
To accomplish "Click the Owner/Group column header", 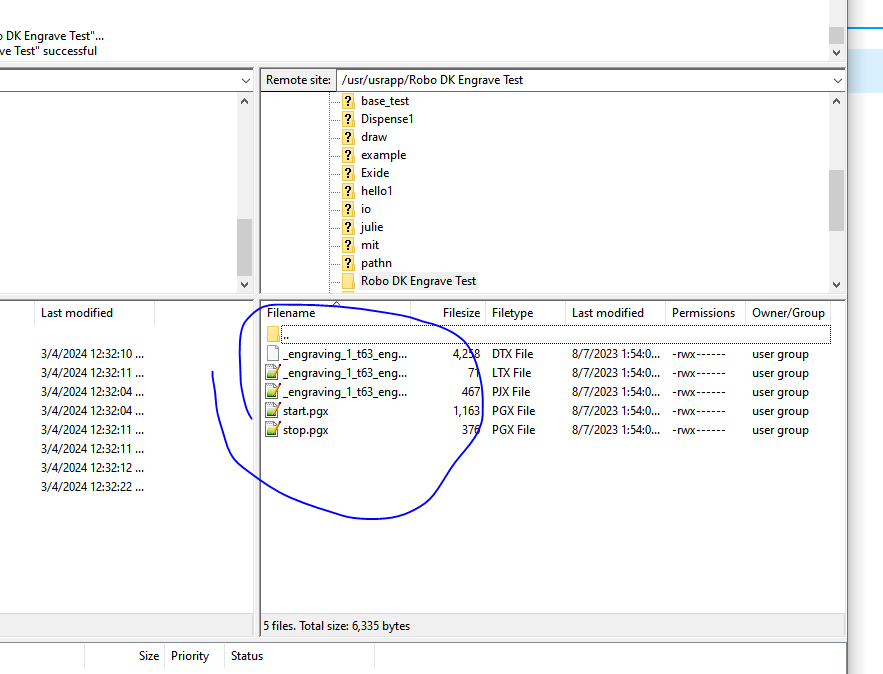I will [x=788, y=313].
